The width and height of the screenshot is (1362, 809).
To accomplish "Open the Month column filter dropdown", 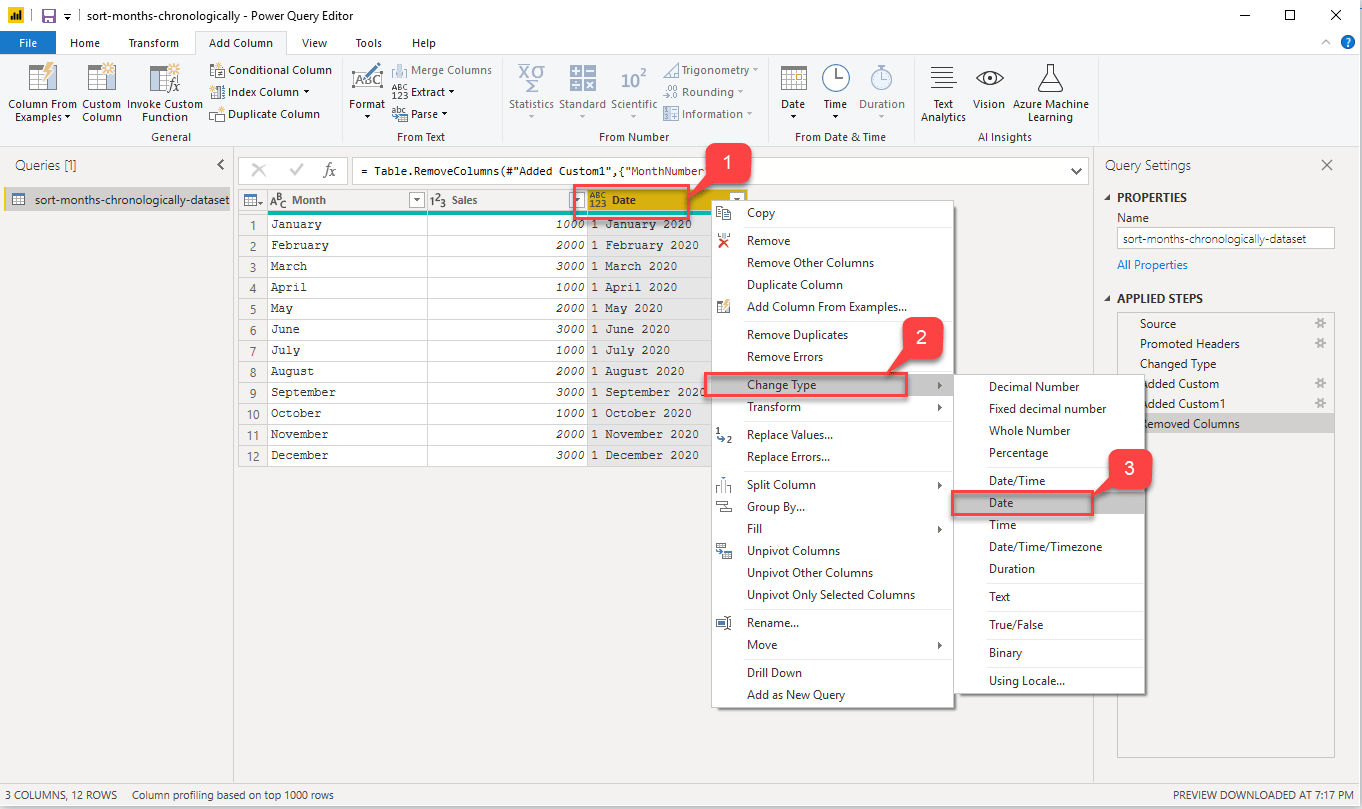I will point(417,199).
